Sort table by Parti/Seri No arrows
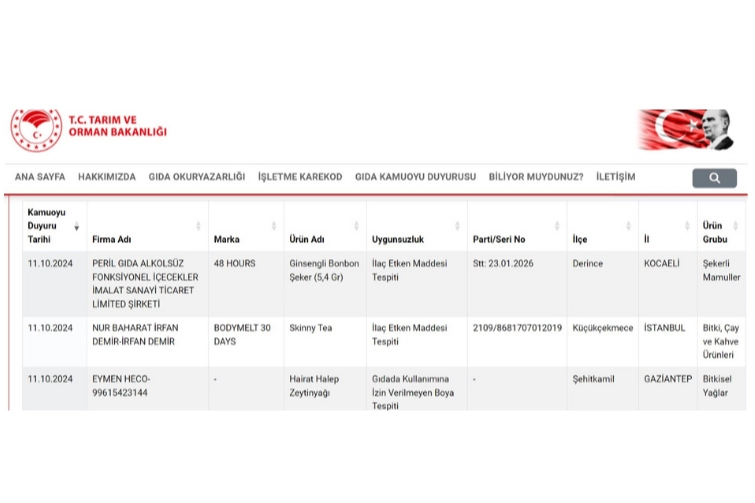The width and height of the screenshot is (755, 503). (557, 226)
